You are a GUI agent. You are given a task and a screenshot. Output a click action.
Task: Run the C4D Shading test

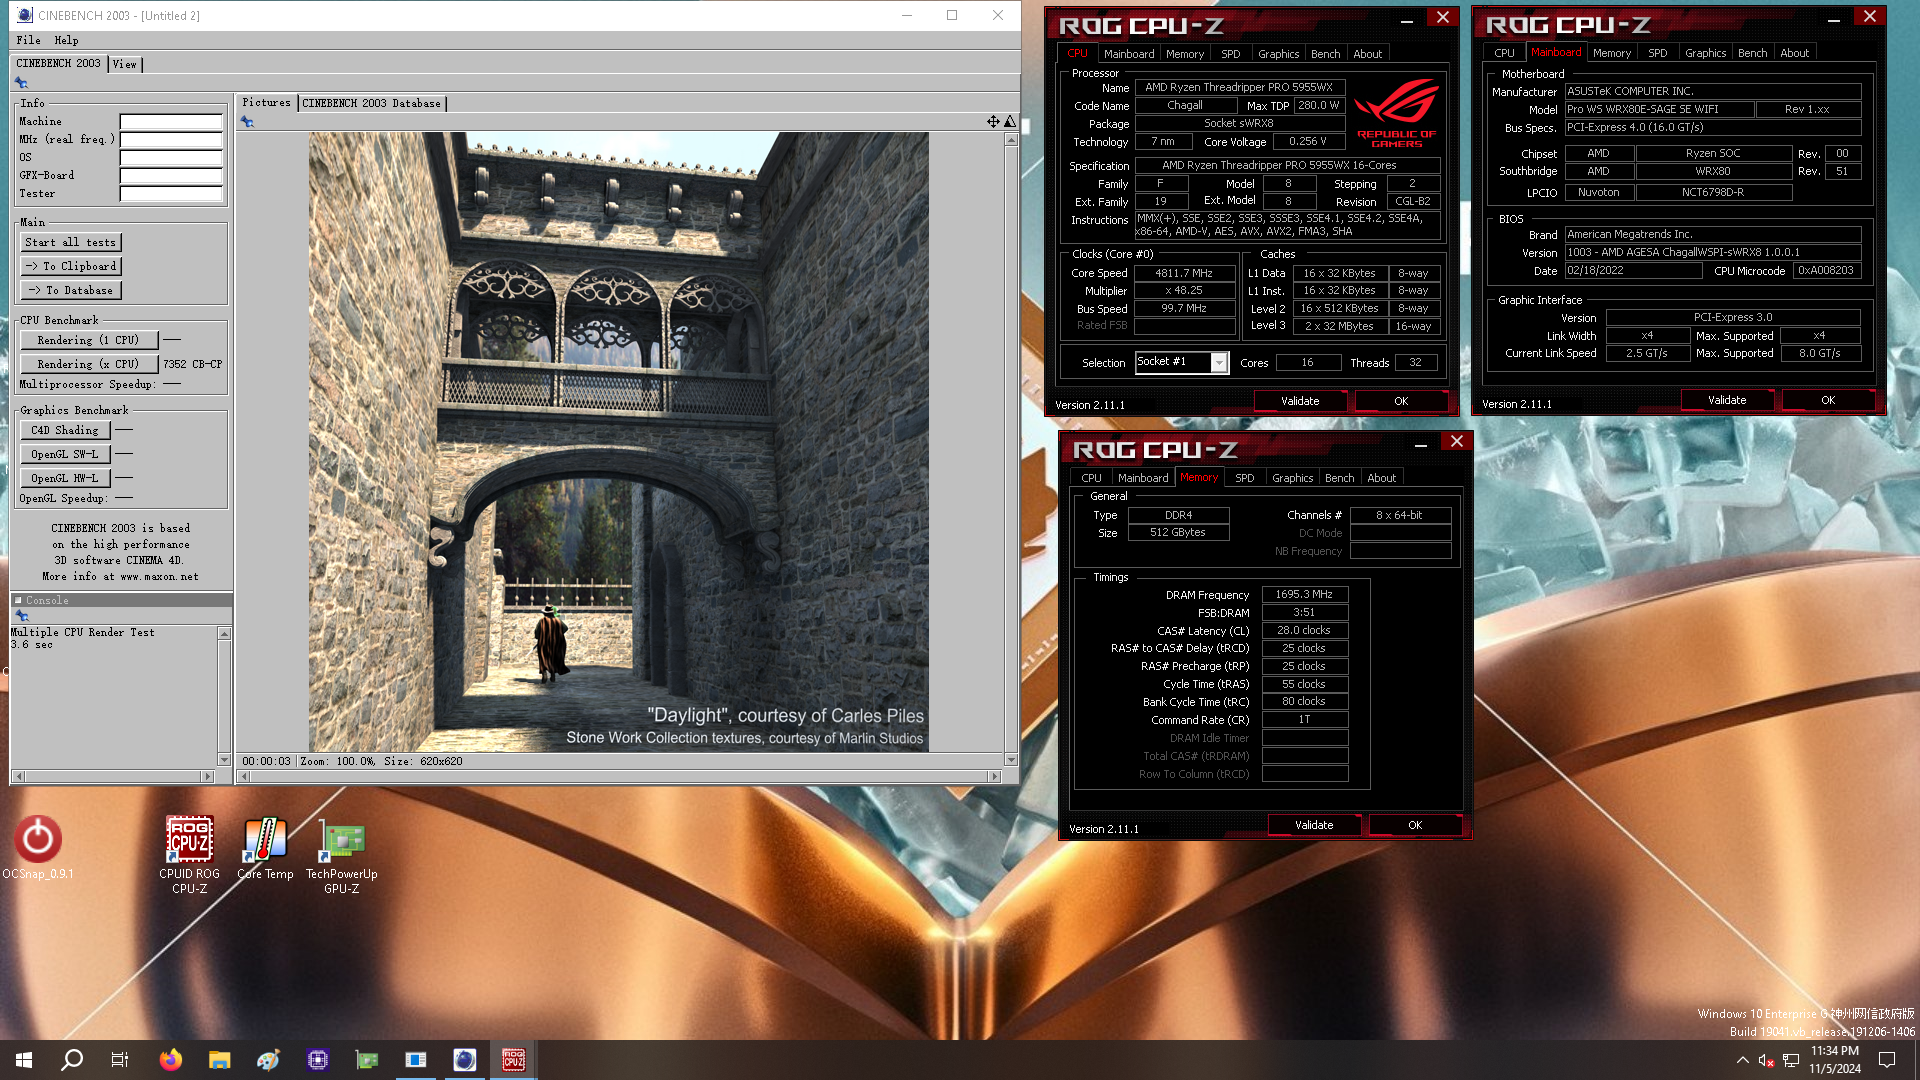[65, 430]
